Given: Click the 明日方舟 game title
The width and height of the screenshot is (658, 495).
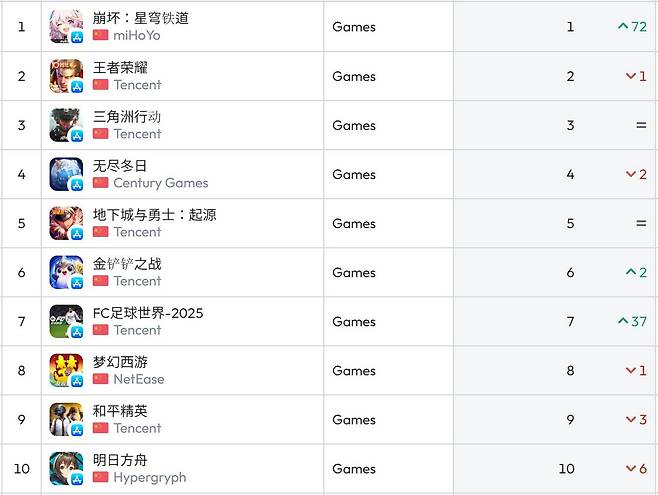Looking at the screenshot, I should pos(120,460).
